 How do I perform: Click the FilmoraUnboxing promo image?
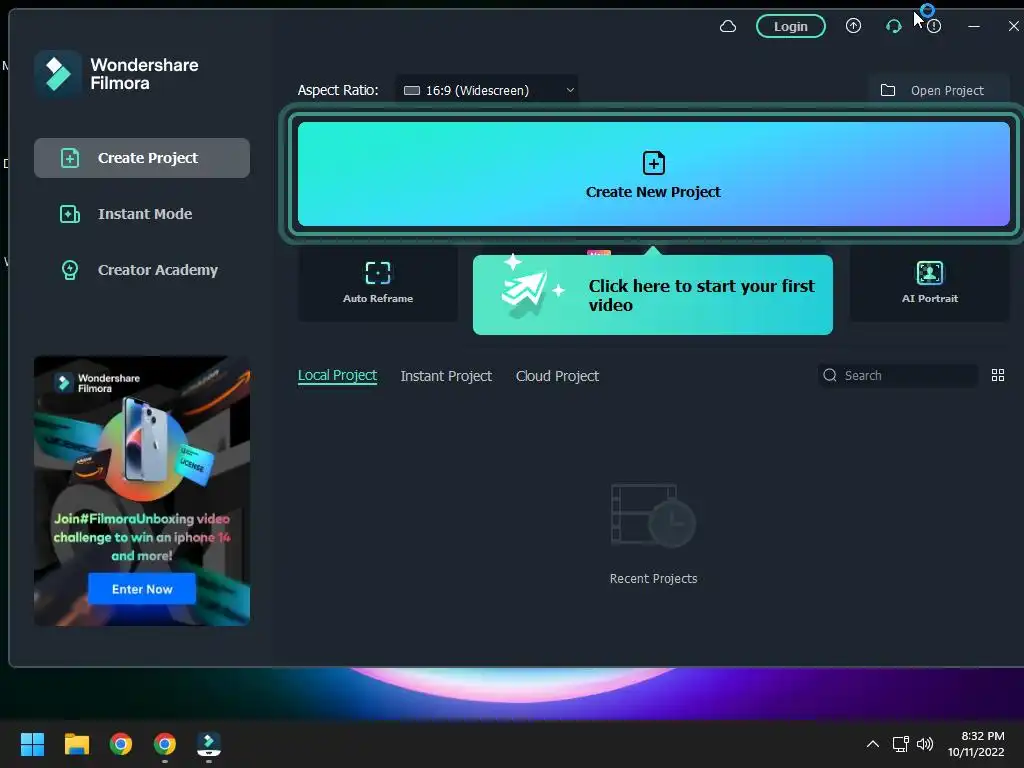(x=142, y=490)
